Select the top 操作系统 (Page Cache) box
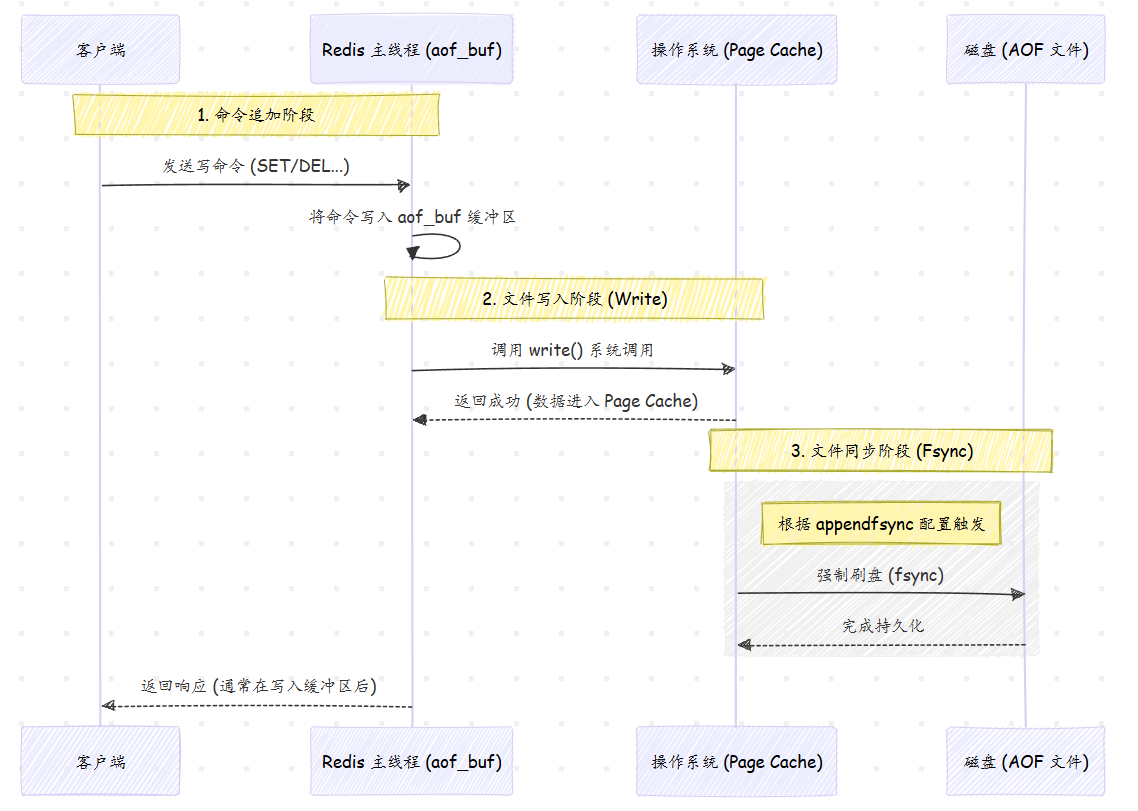This screenshot has width=1138, height=811. 737,49
